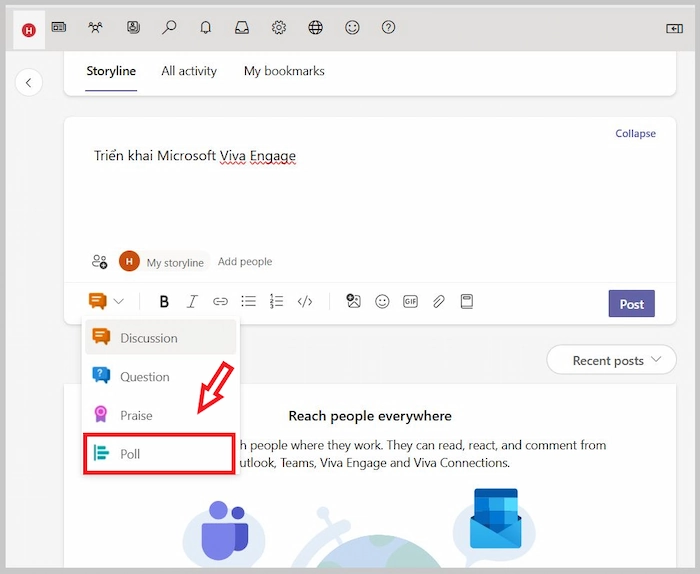Open the home feed card icon
Image resolution: width=700 pixels, height=574 pixels.
59,28
